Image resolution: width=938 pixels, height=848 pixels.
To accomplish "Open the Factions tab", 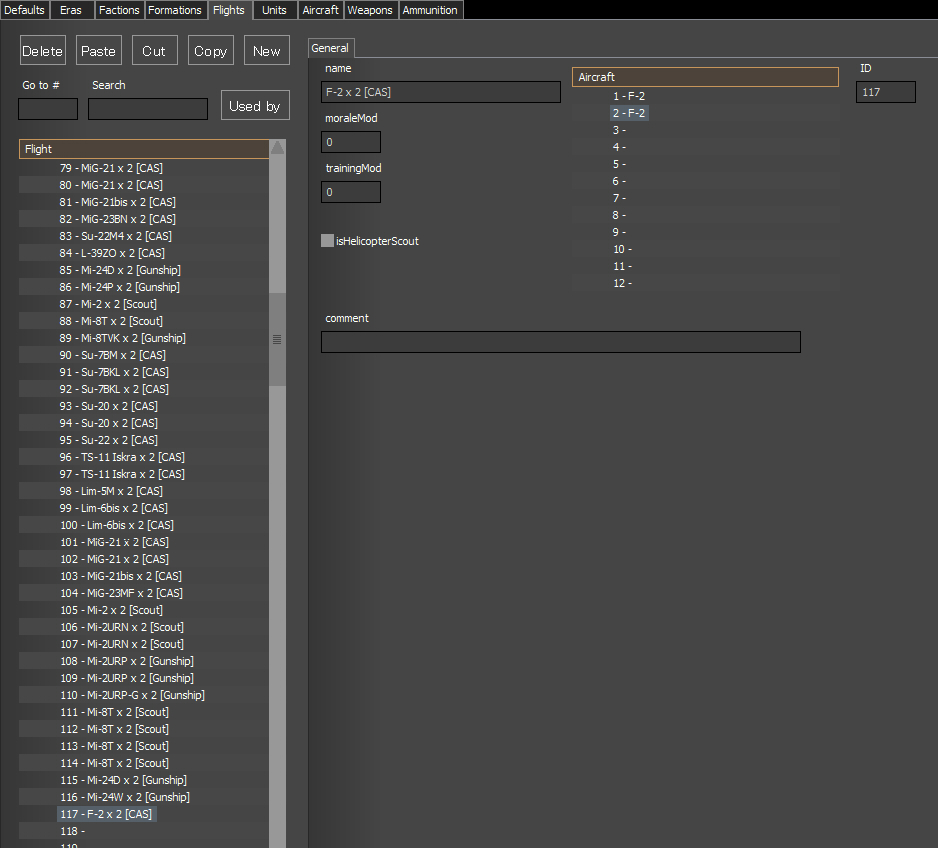I will [x=119, y=10].
